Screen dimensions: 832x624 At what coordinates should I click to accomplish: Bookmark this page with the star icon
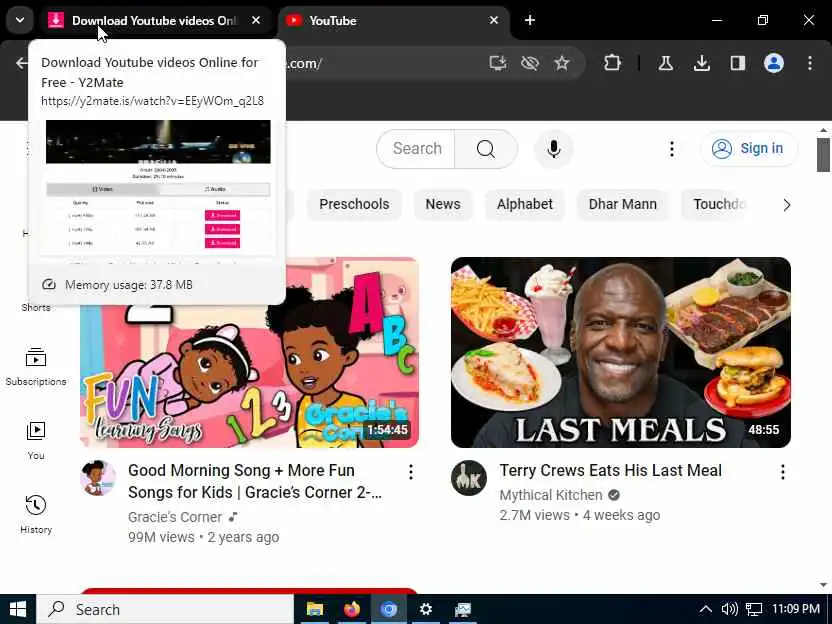tap(561, 63)
